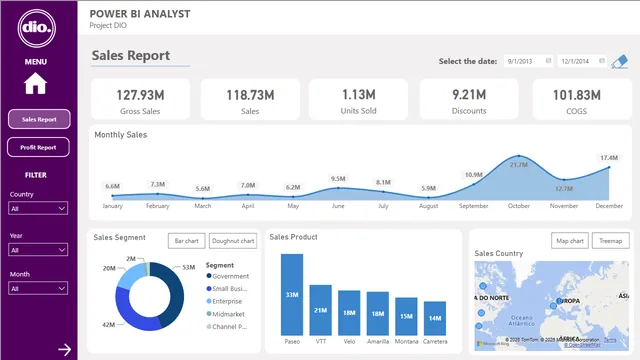Select the COGS 101.83M card
Screen dimensions: 640x360
(582, 100)
